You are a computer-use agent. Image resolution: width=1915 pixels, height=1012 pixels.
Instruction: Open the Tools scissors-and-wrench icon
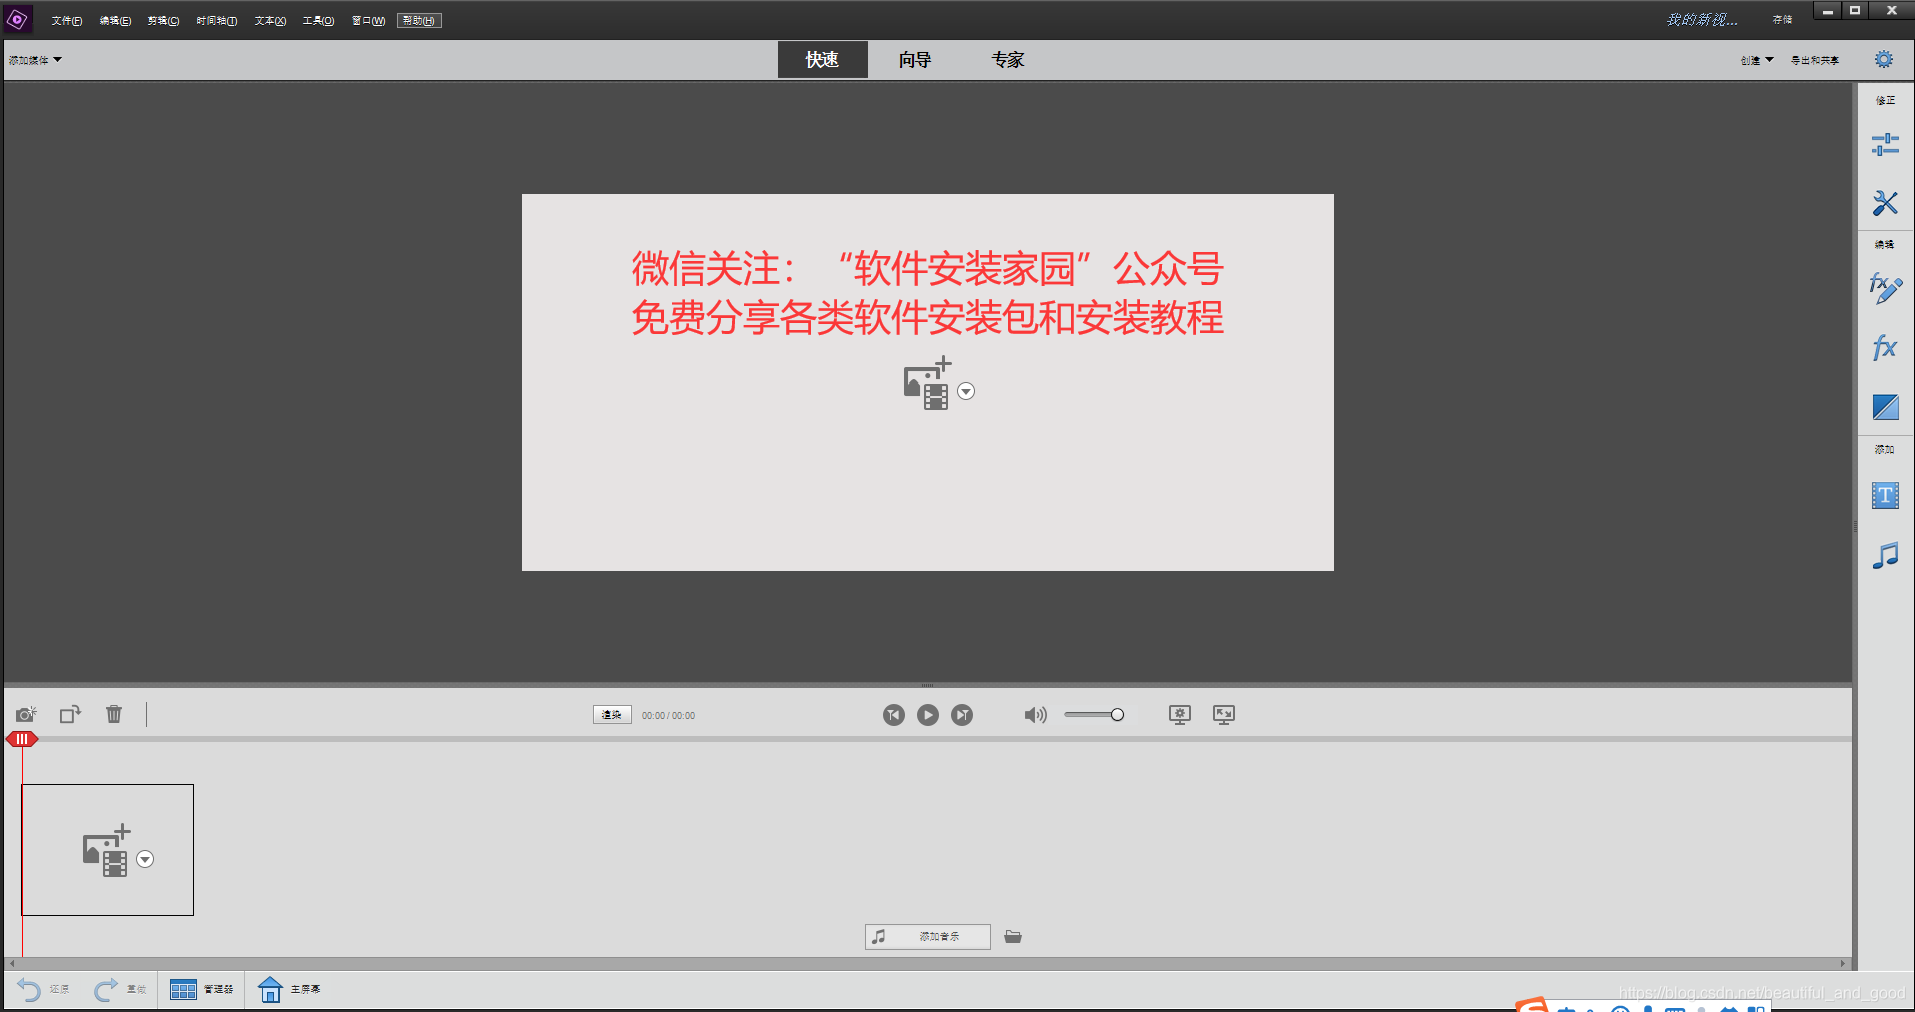click(1885, 203)
